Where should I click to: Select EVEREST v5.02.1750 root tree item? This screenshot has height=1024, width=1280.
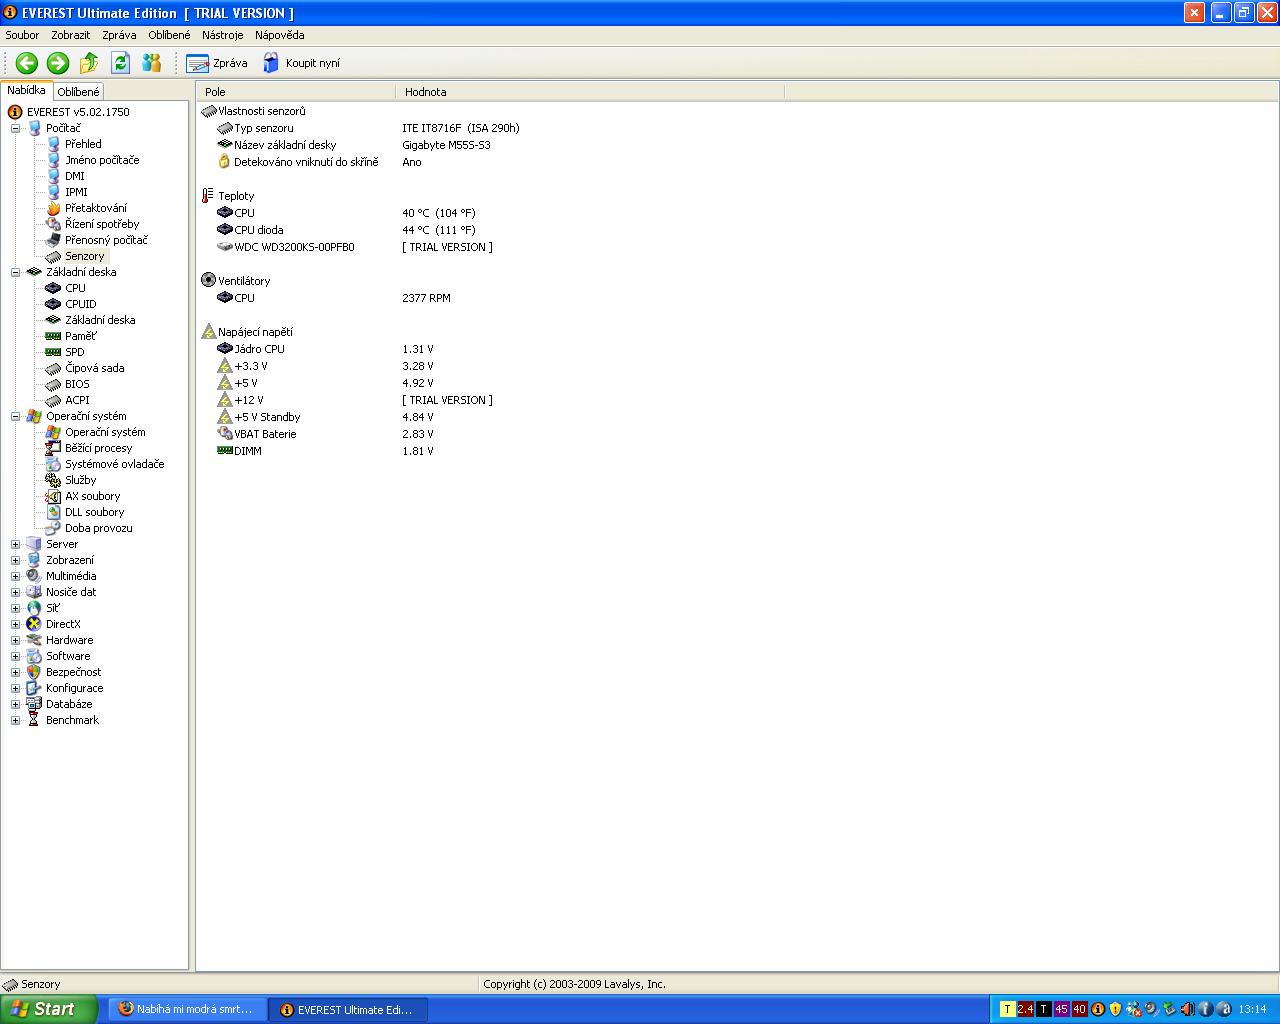coord(78,112)
